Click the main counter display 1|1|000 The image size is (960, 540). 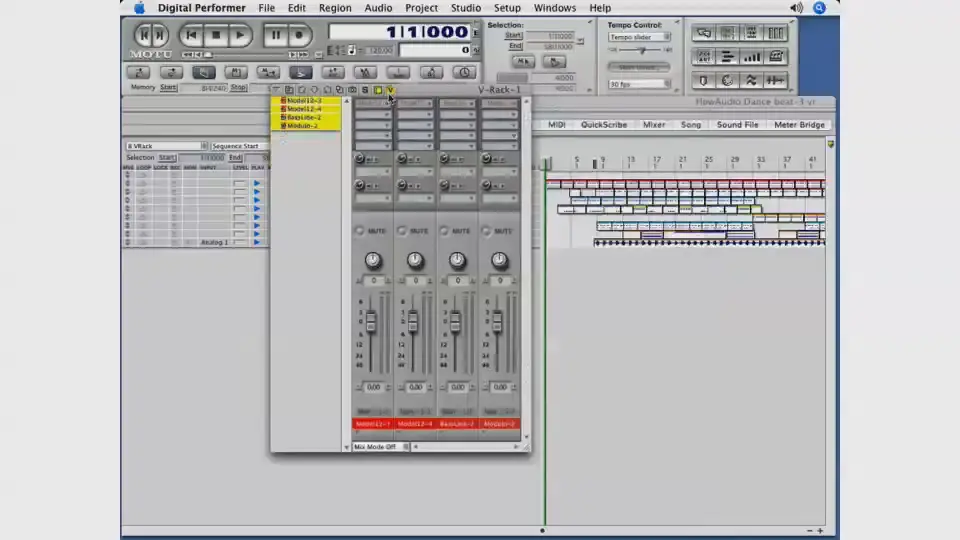pos(400,32)
